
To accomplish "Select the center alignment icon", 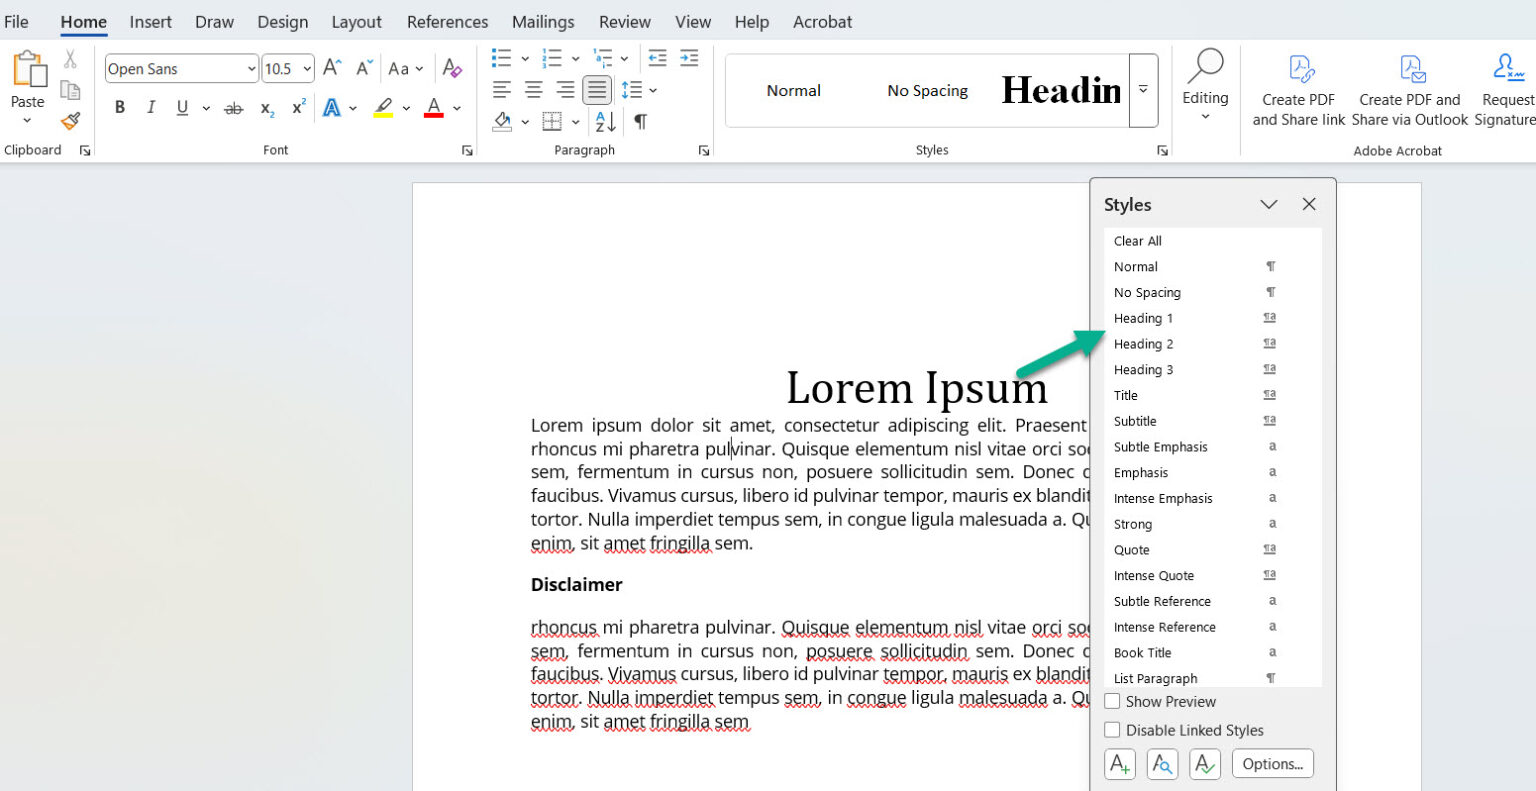I will point(533,90).
